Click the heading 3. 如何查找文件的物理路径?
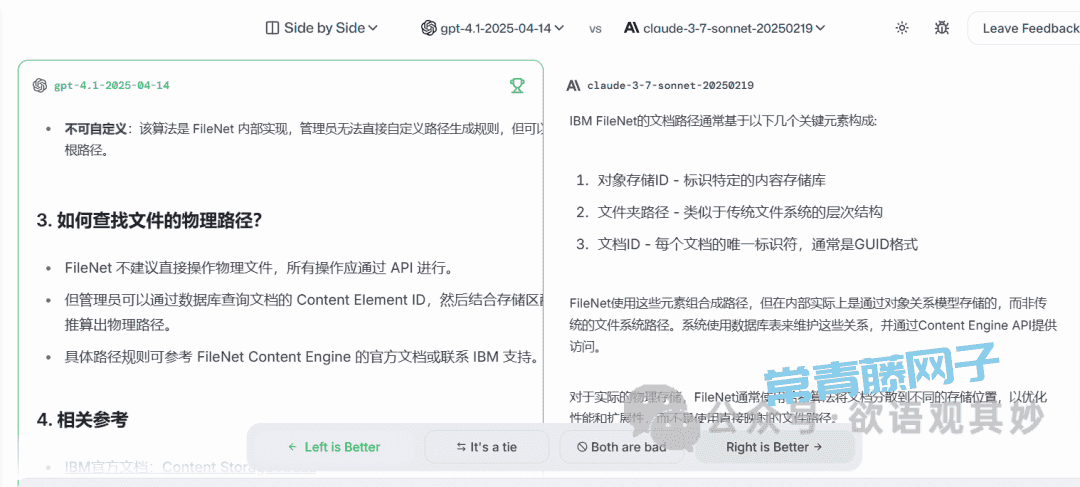 coord(149,220)
